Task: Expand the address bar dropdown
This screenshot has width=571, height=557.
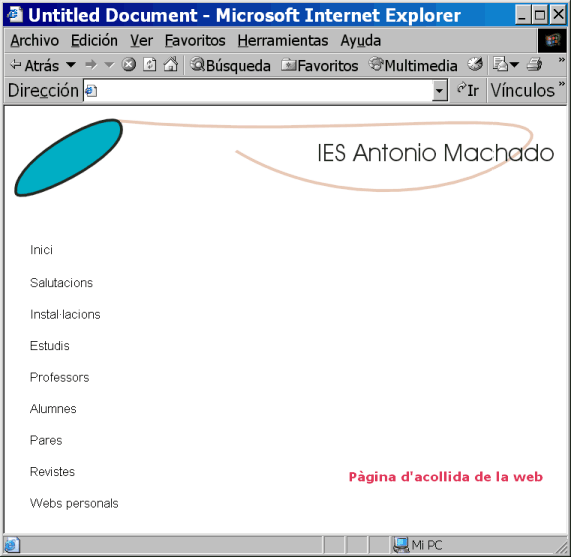Action: point(440,90)
